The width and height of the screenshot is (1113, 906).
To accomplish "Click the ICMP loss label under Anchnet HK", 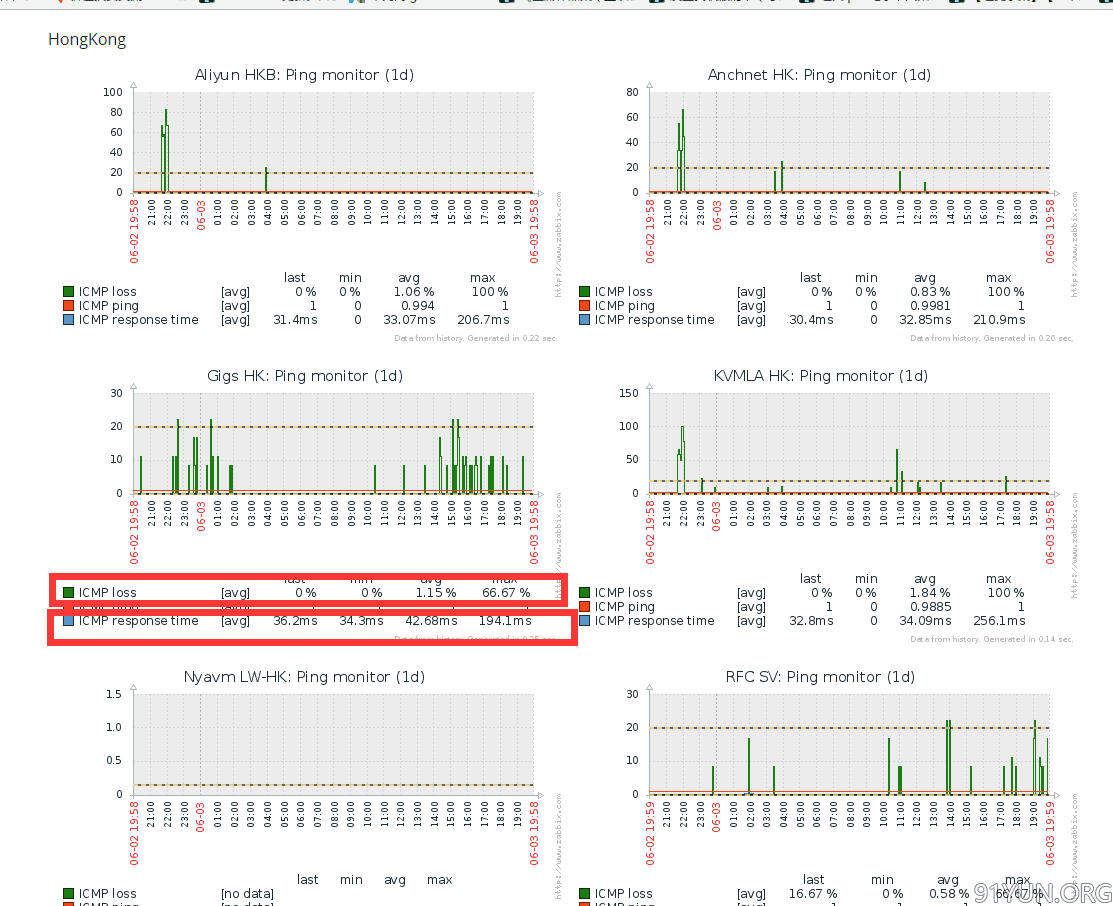I will coord(623,292).
